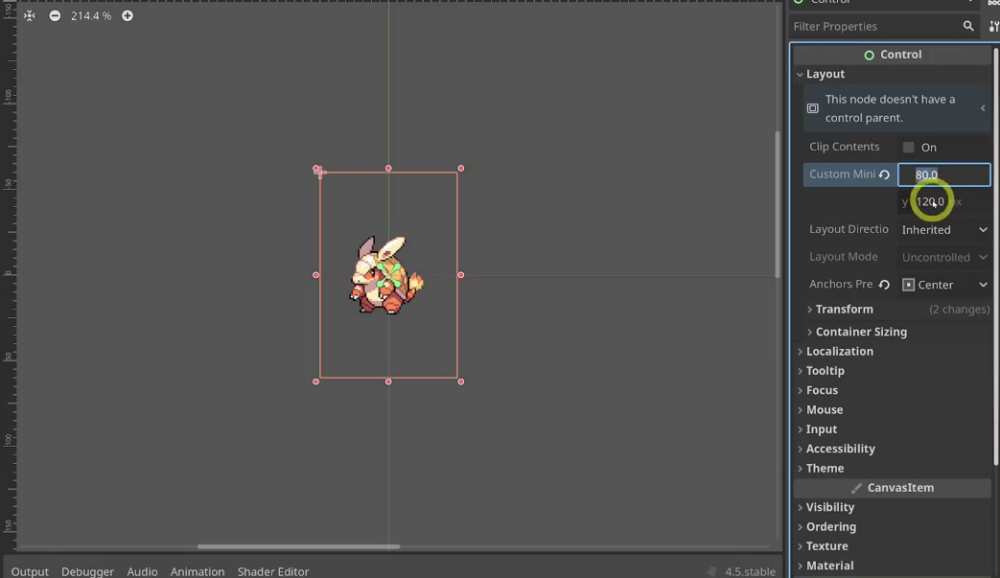
Task: Click the "This node doesn't have a control parent." notice
Action: click(x=897, y=108)
